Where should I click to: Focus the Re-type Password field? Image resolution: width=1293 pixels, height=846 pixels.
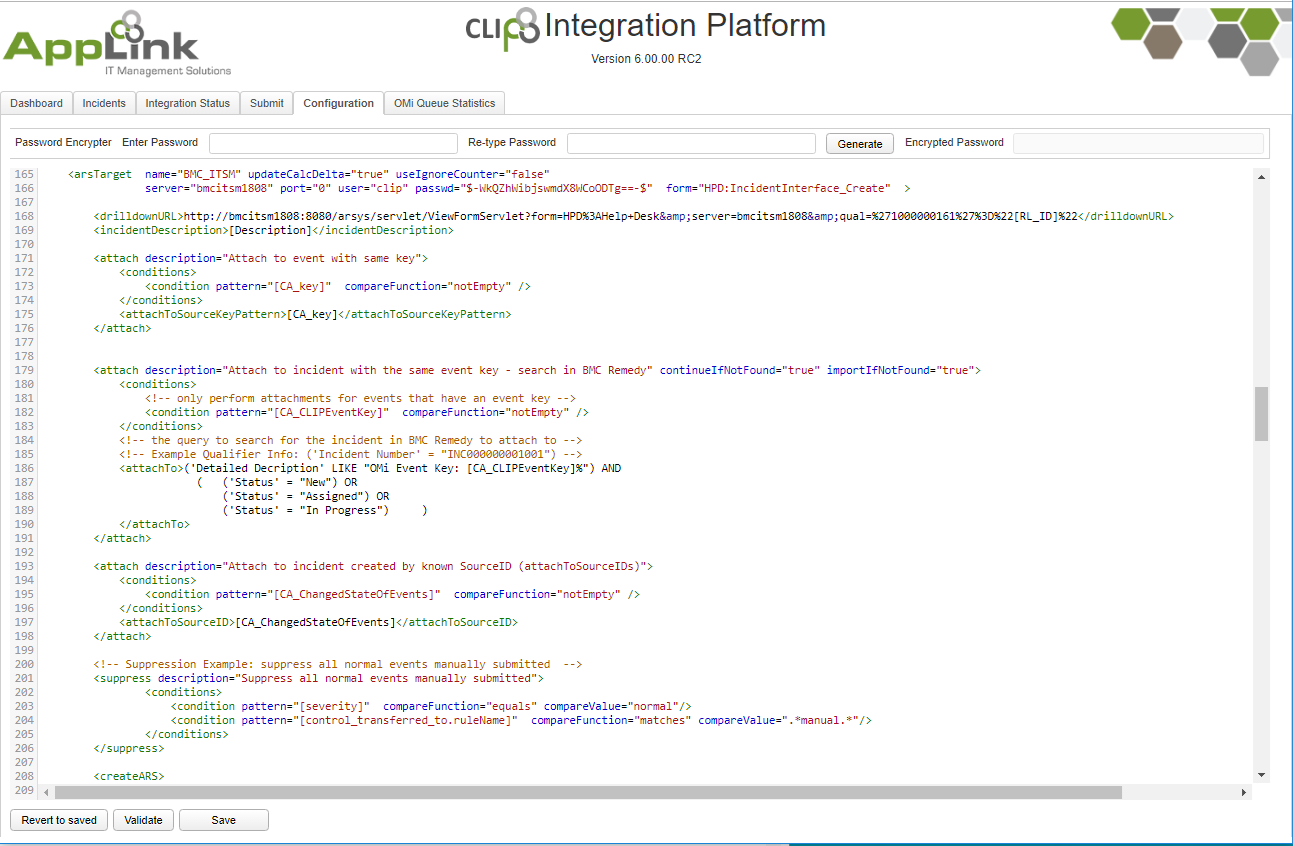(691, 143)
